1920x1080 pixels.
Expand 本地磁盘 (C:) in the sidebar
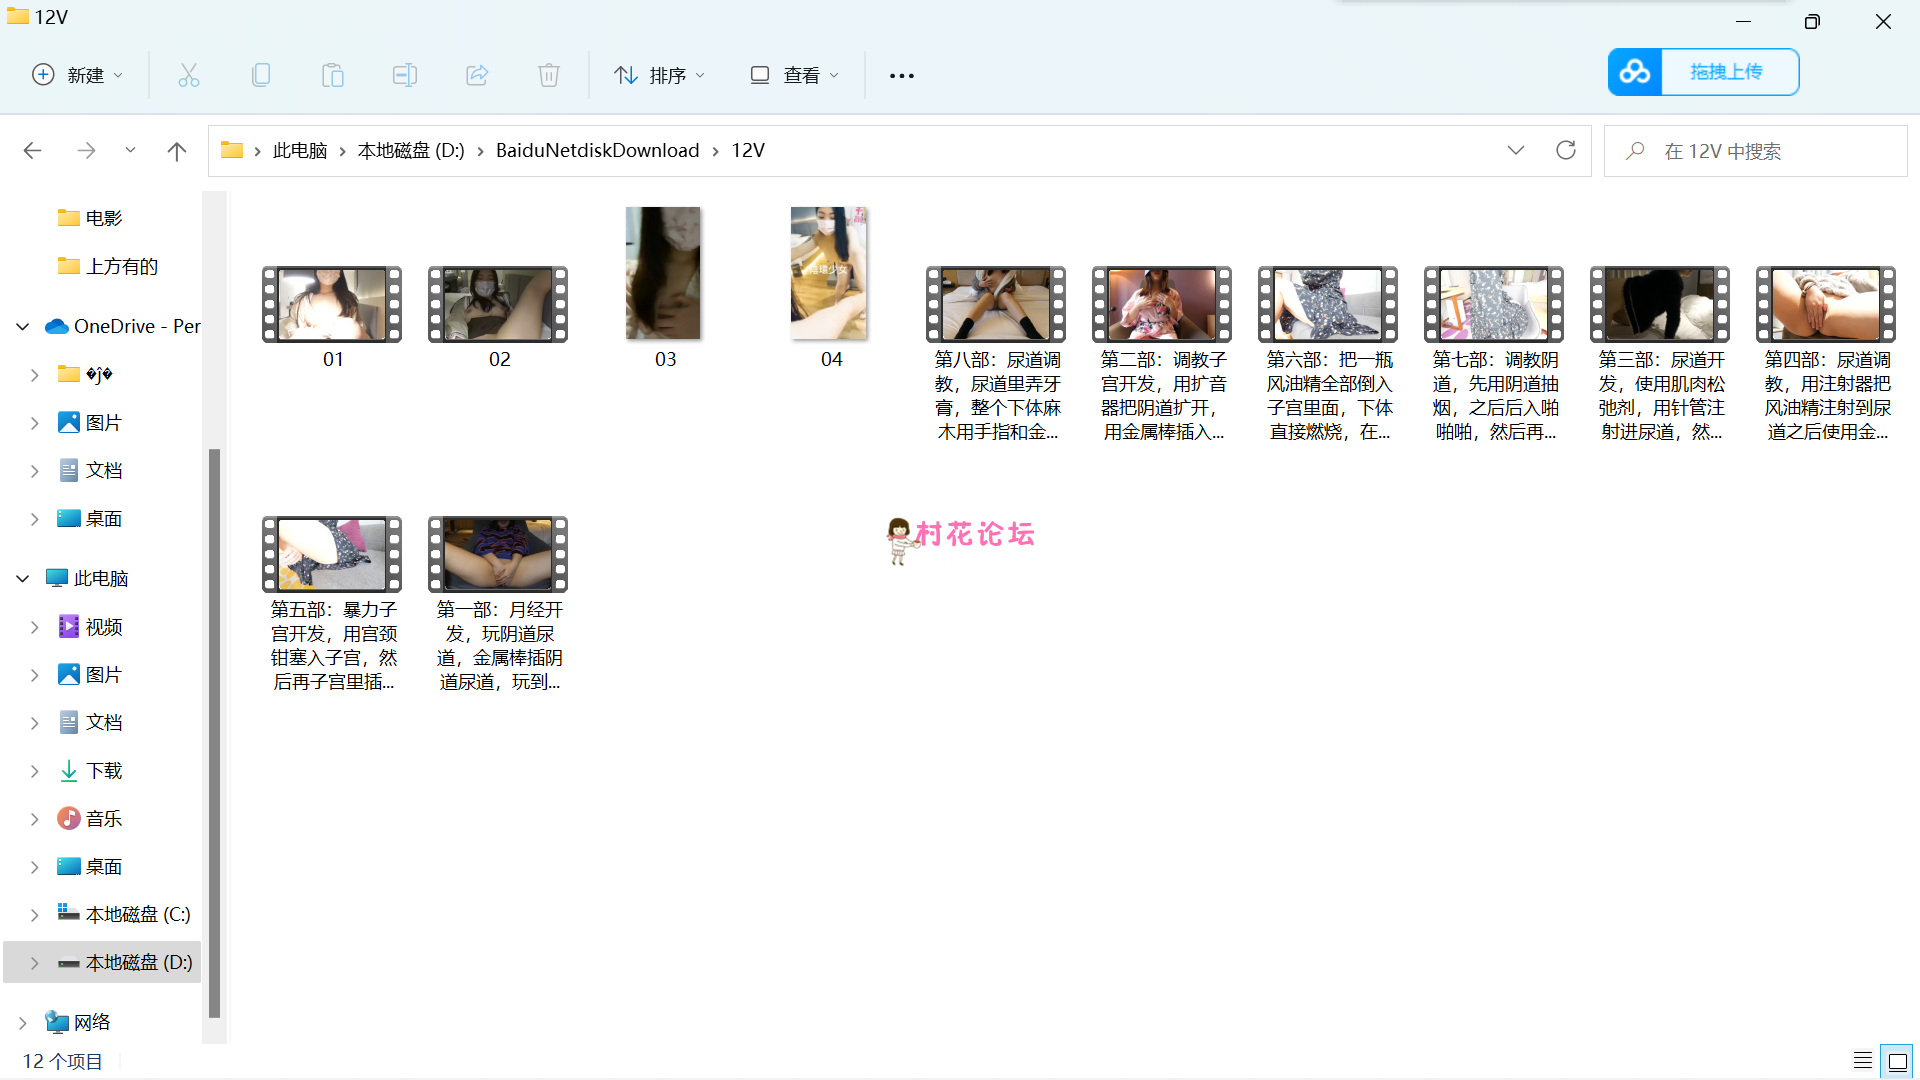coord(33,914)
